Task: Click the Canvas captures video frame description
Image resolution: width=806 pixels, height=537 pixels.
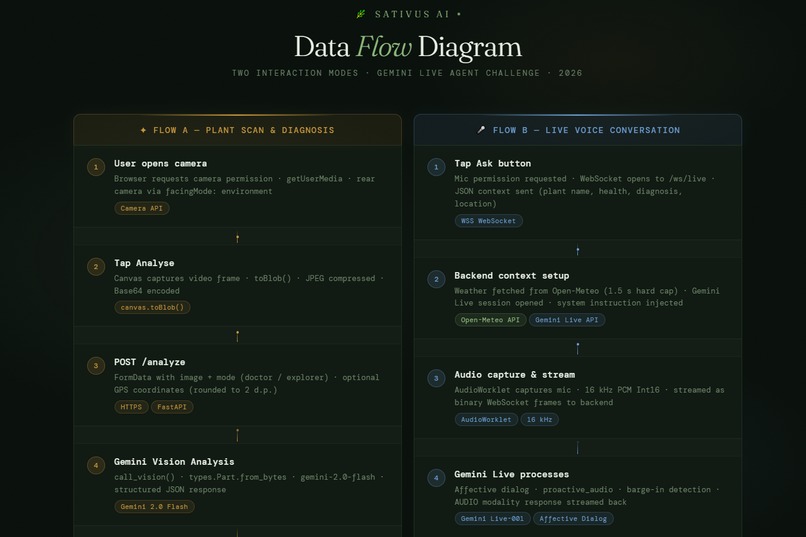Action: (249, 284)
